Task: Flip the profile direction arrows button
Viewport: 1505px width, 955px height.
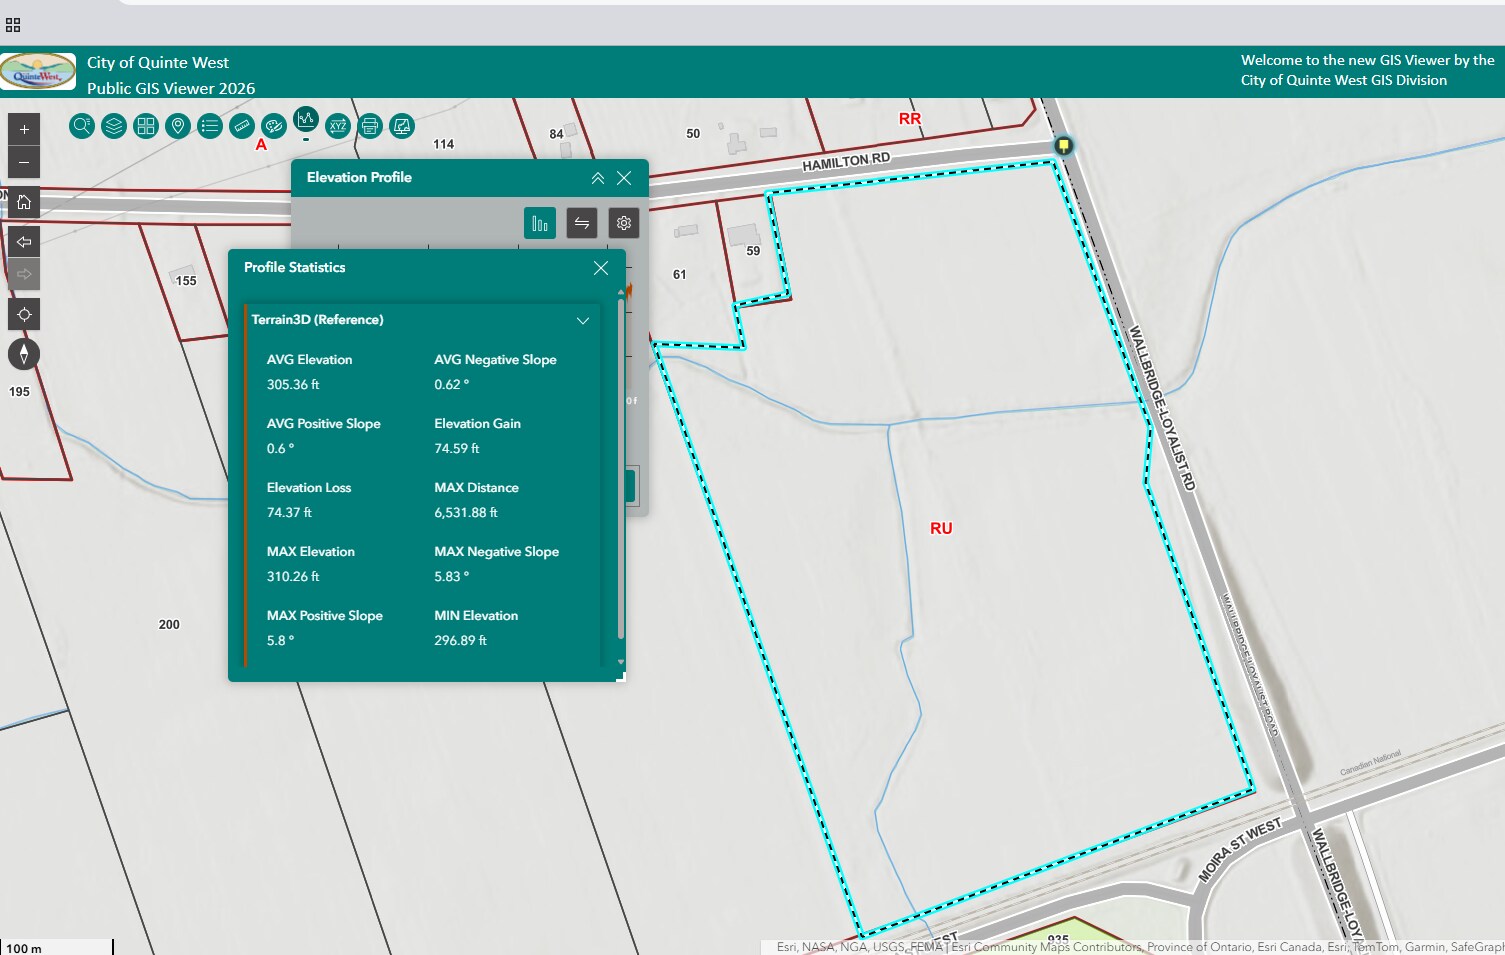Action: coord(582,223)
